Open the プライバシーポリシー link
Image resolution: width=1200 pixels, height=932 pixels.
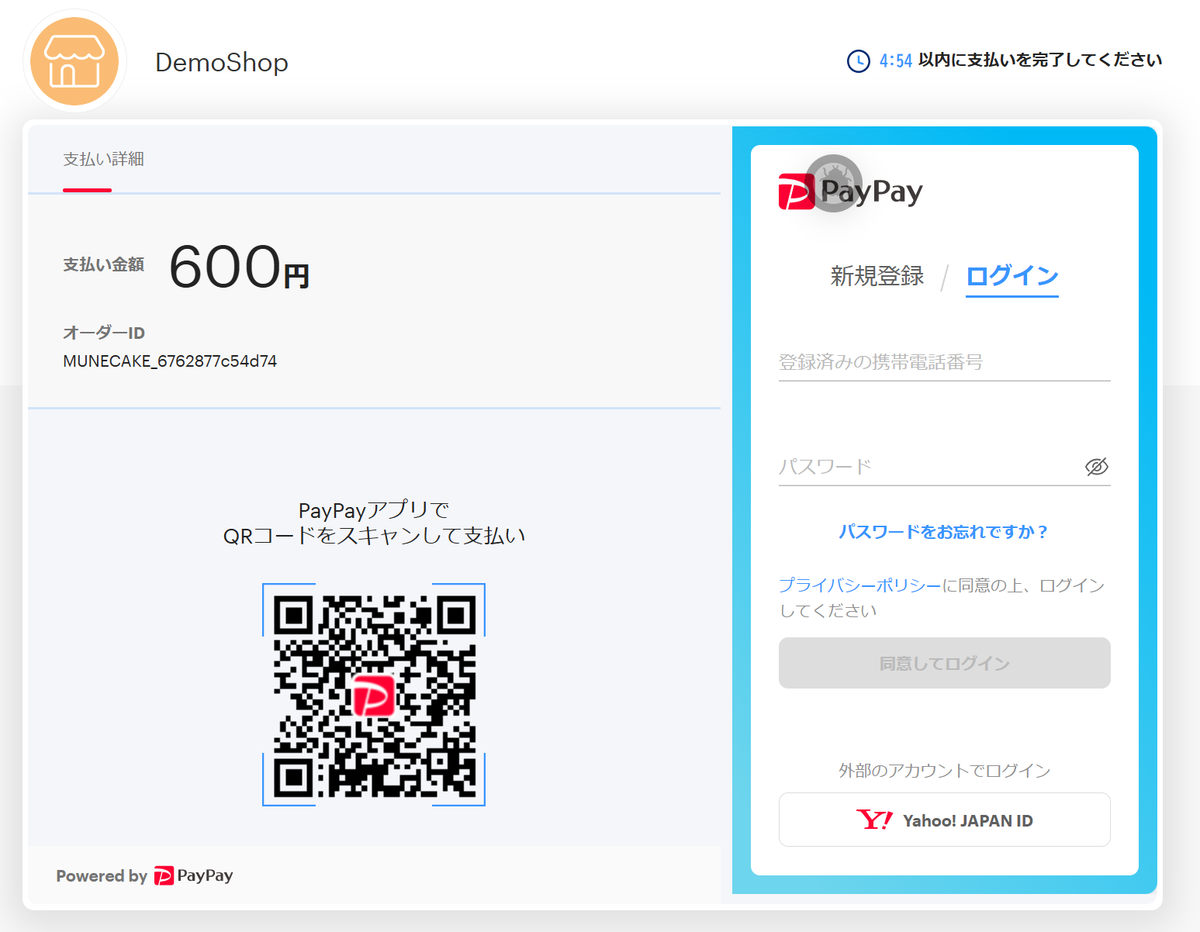tap(859, 585)
